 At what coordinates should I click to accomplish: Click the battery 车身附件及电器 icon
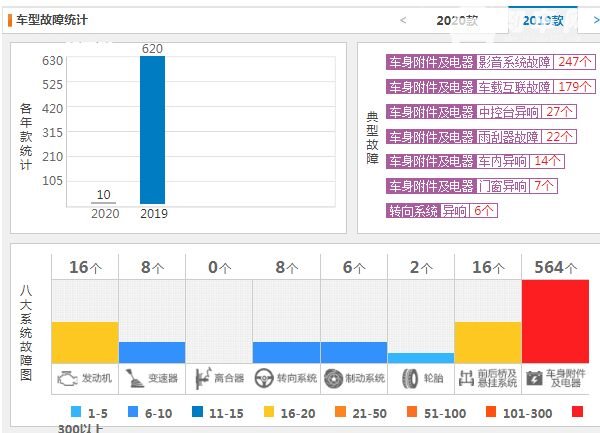pos(534,378)
